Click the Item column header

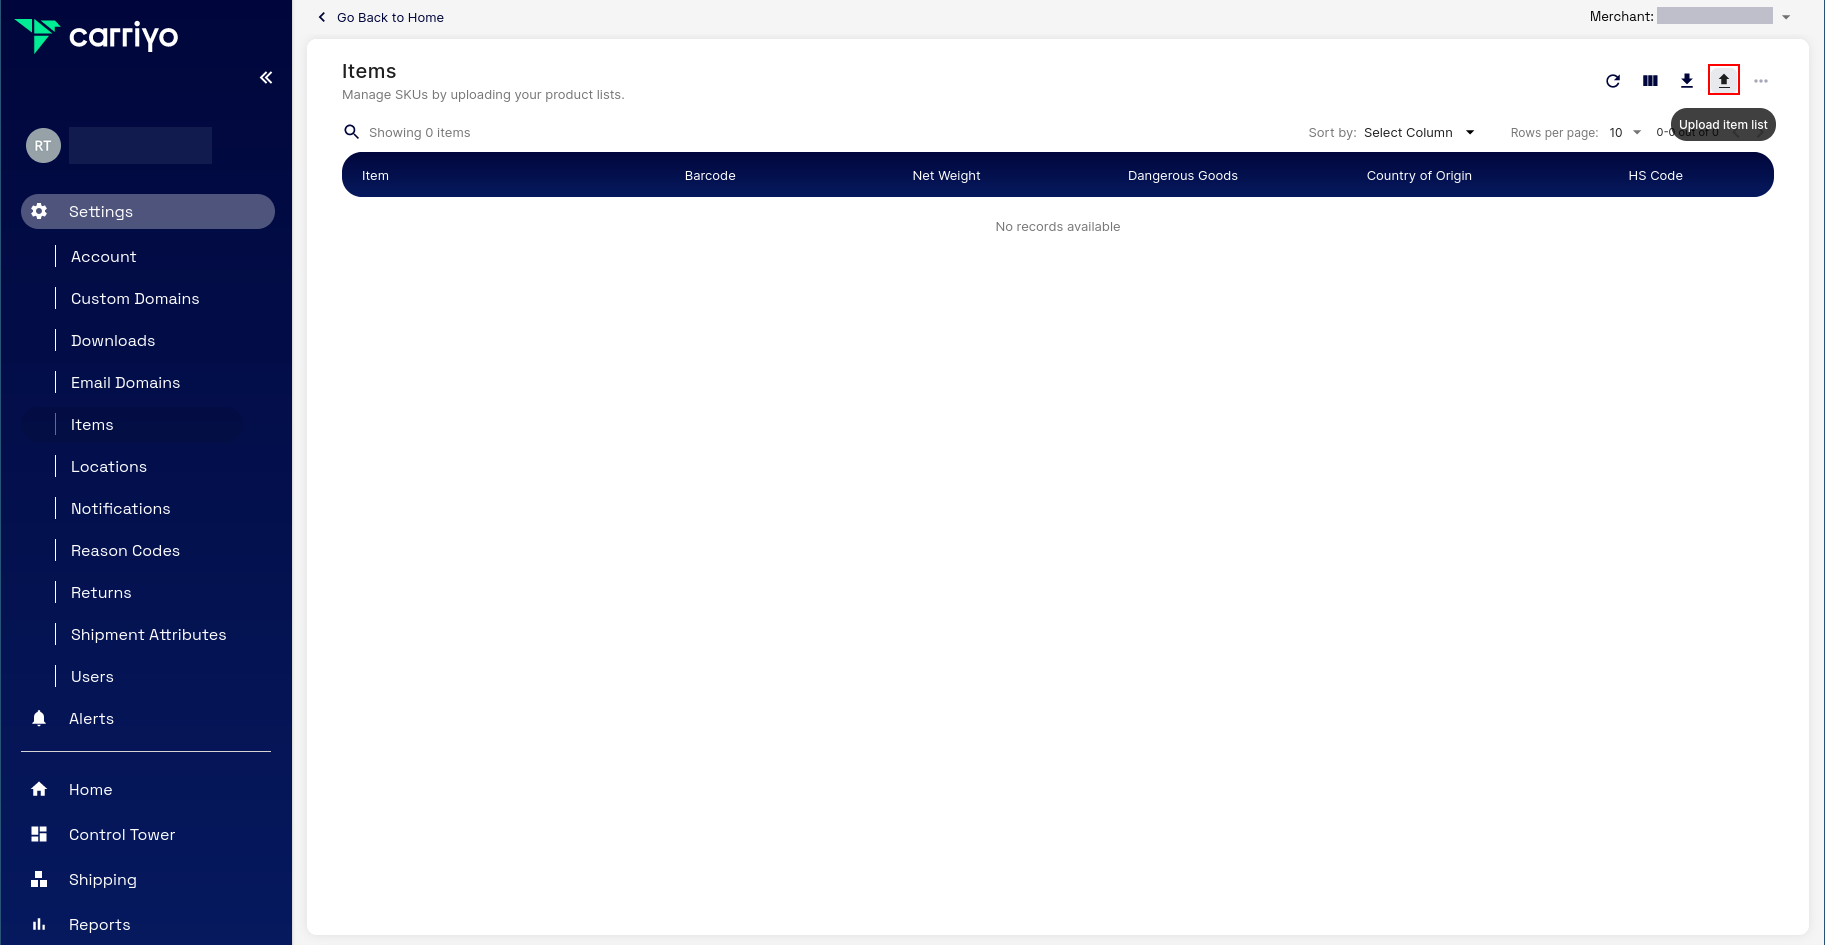click(375, 175)
